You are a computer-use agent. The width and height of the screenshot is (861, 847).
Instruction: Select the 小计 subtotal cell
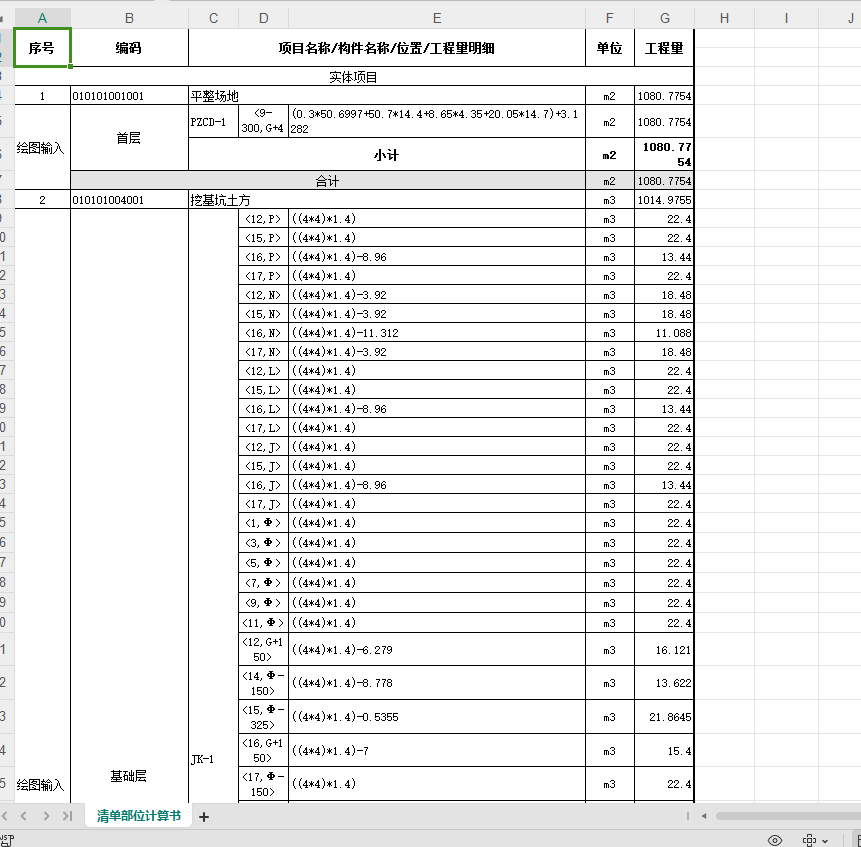point(387,155)
